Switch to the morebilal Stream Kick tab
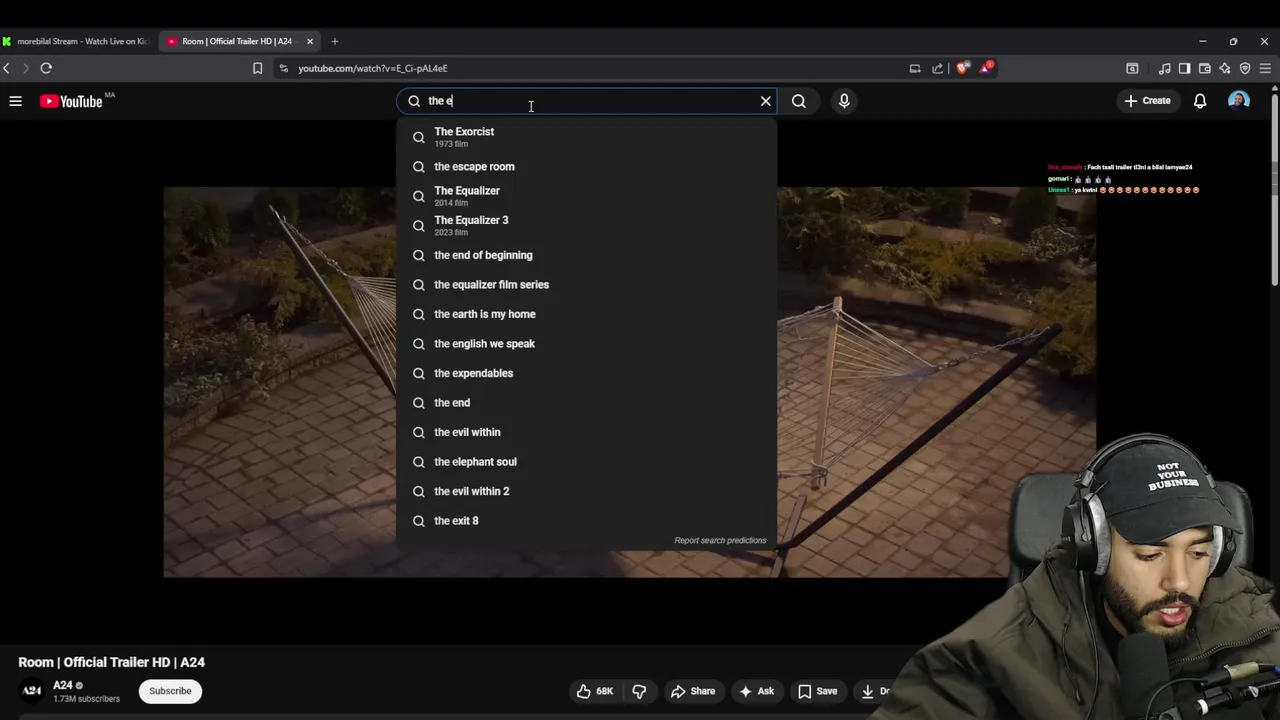The width and height of the screenshot is (1280, 720). [75, 41]
